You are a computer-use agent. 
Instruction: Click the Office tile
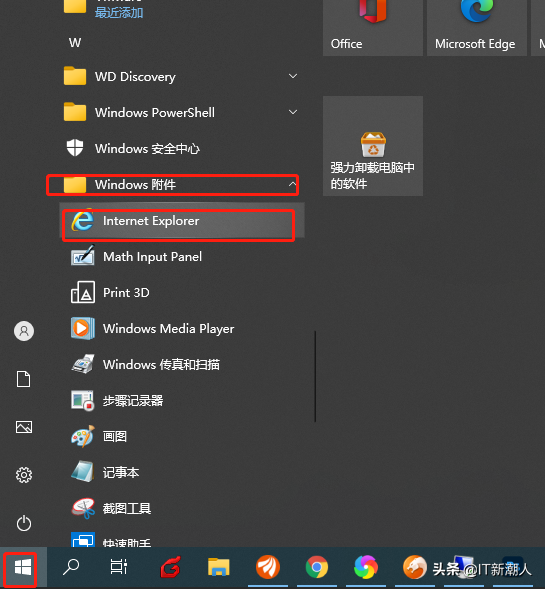coord(373,28)
